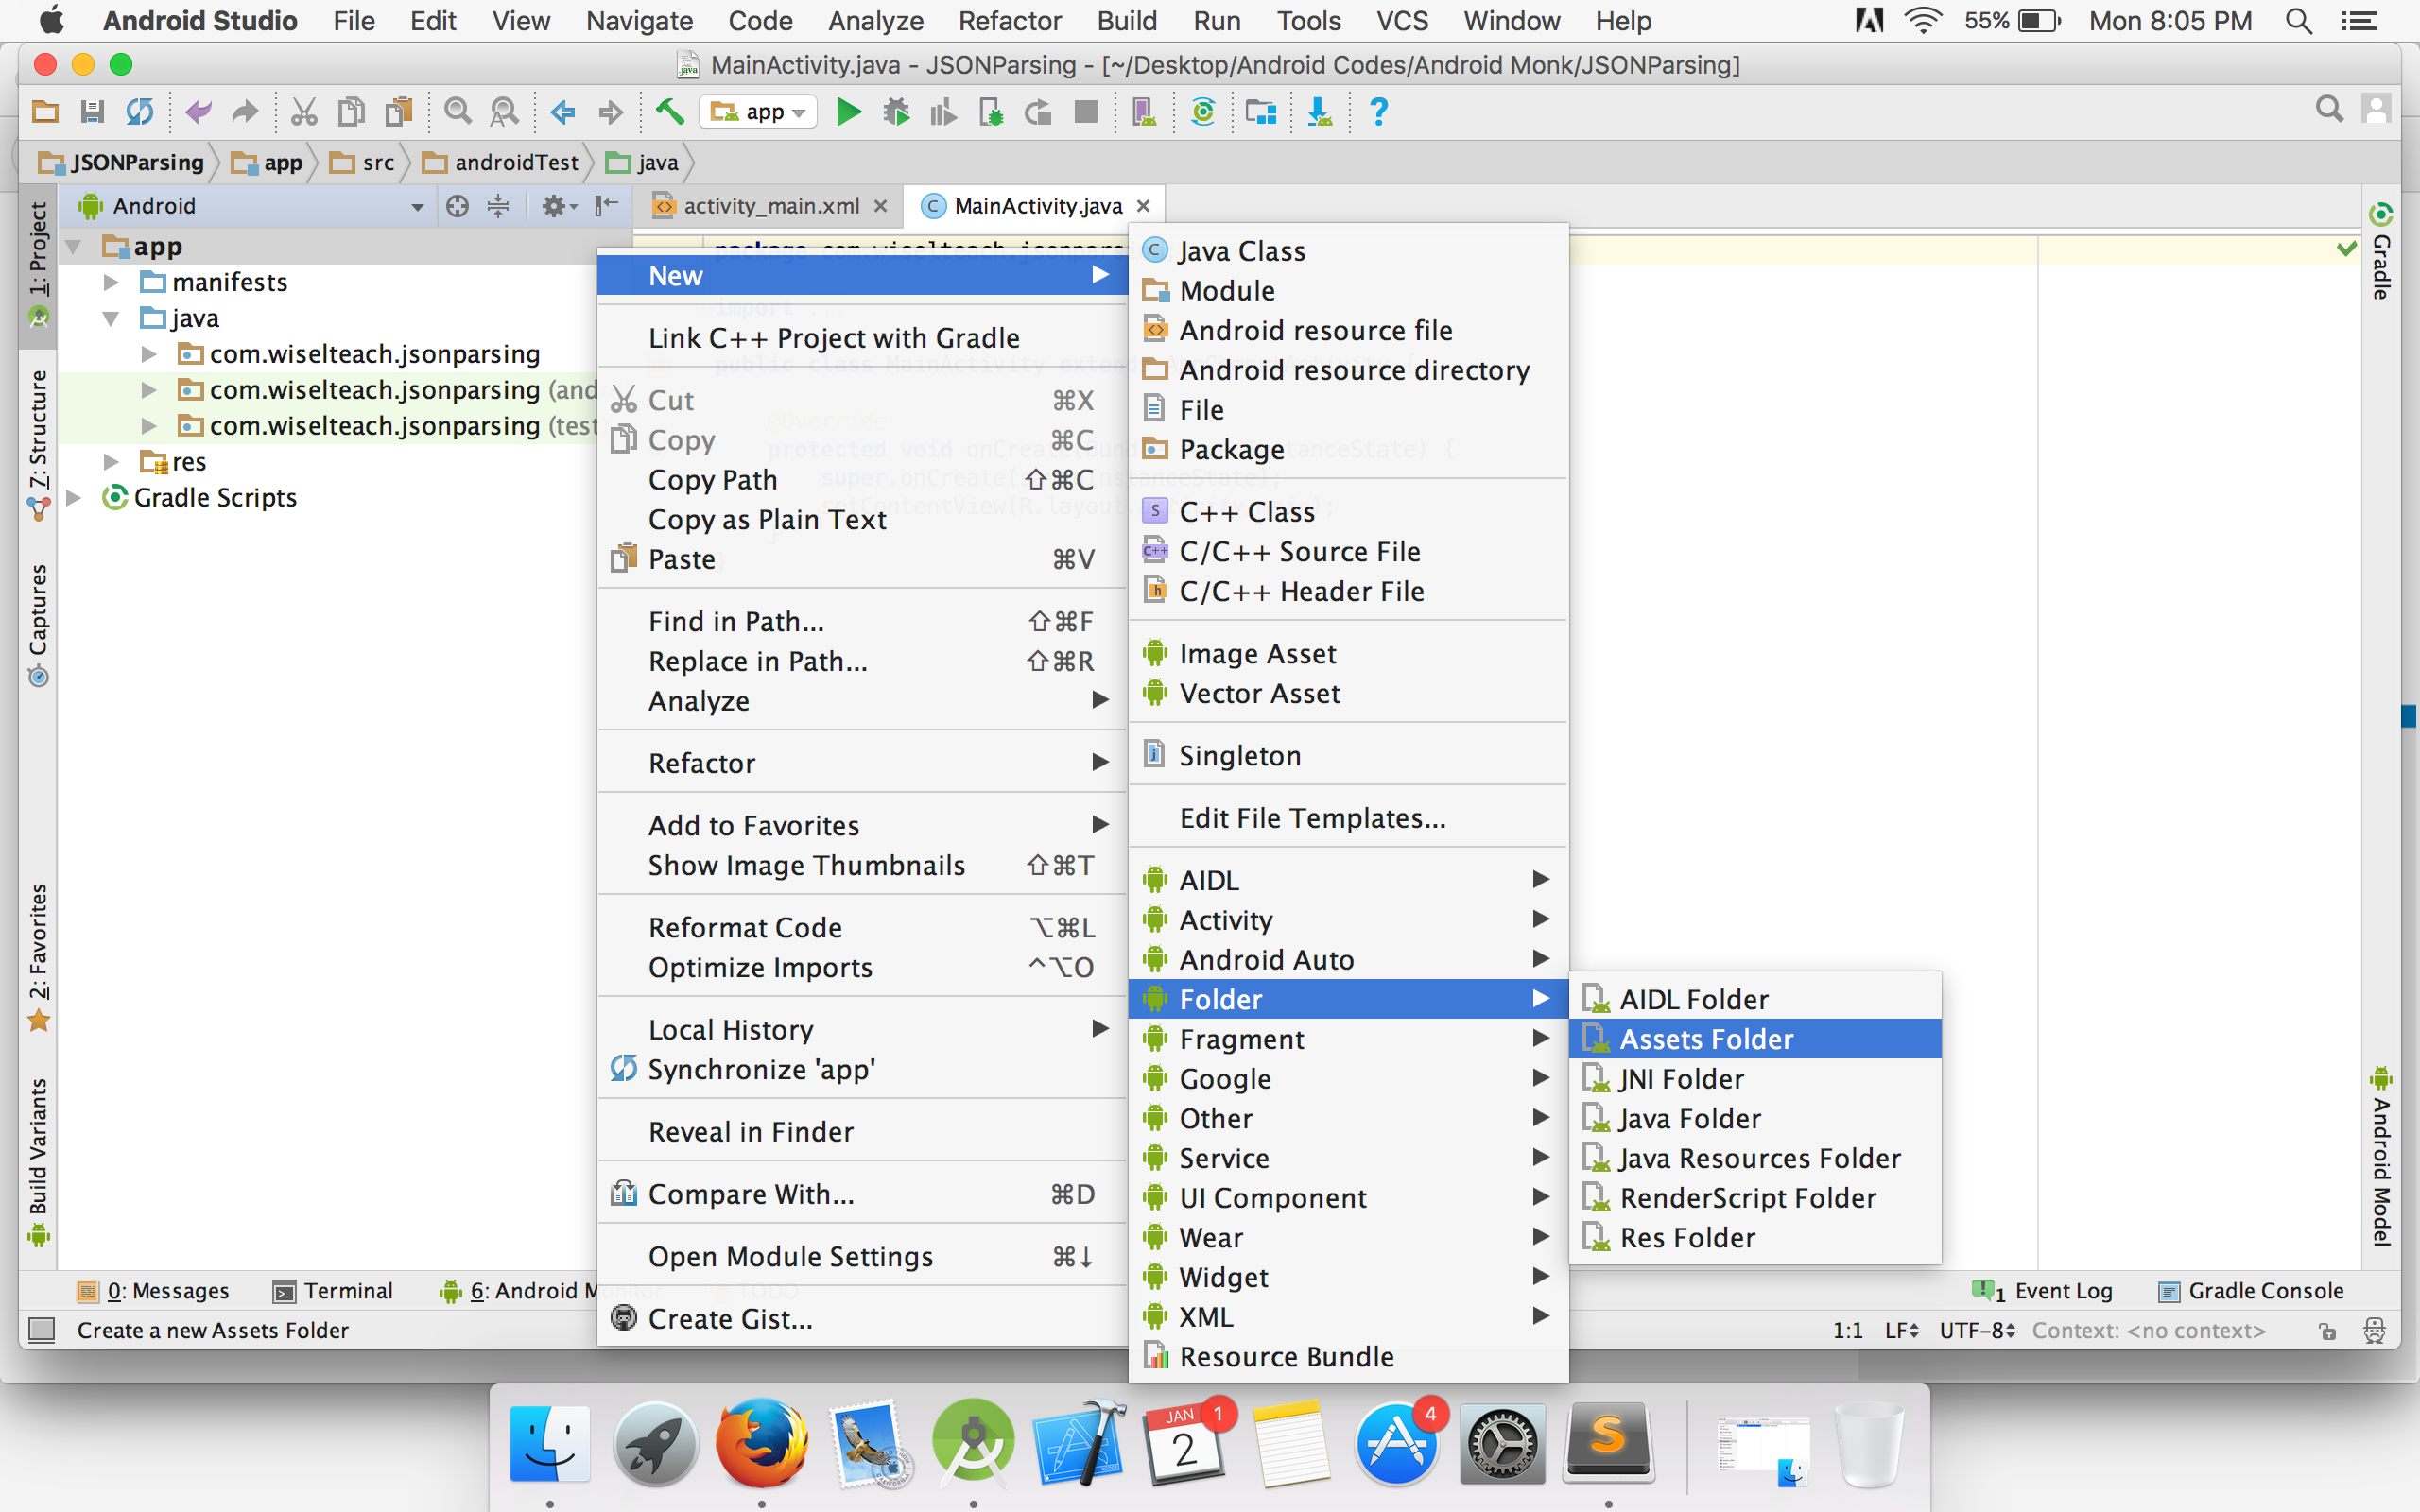Select Res Folder option

[1755, 1238]
